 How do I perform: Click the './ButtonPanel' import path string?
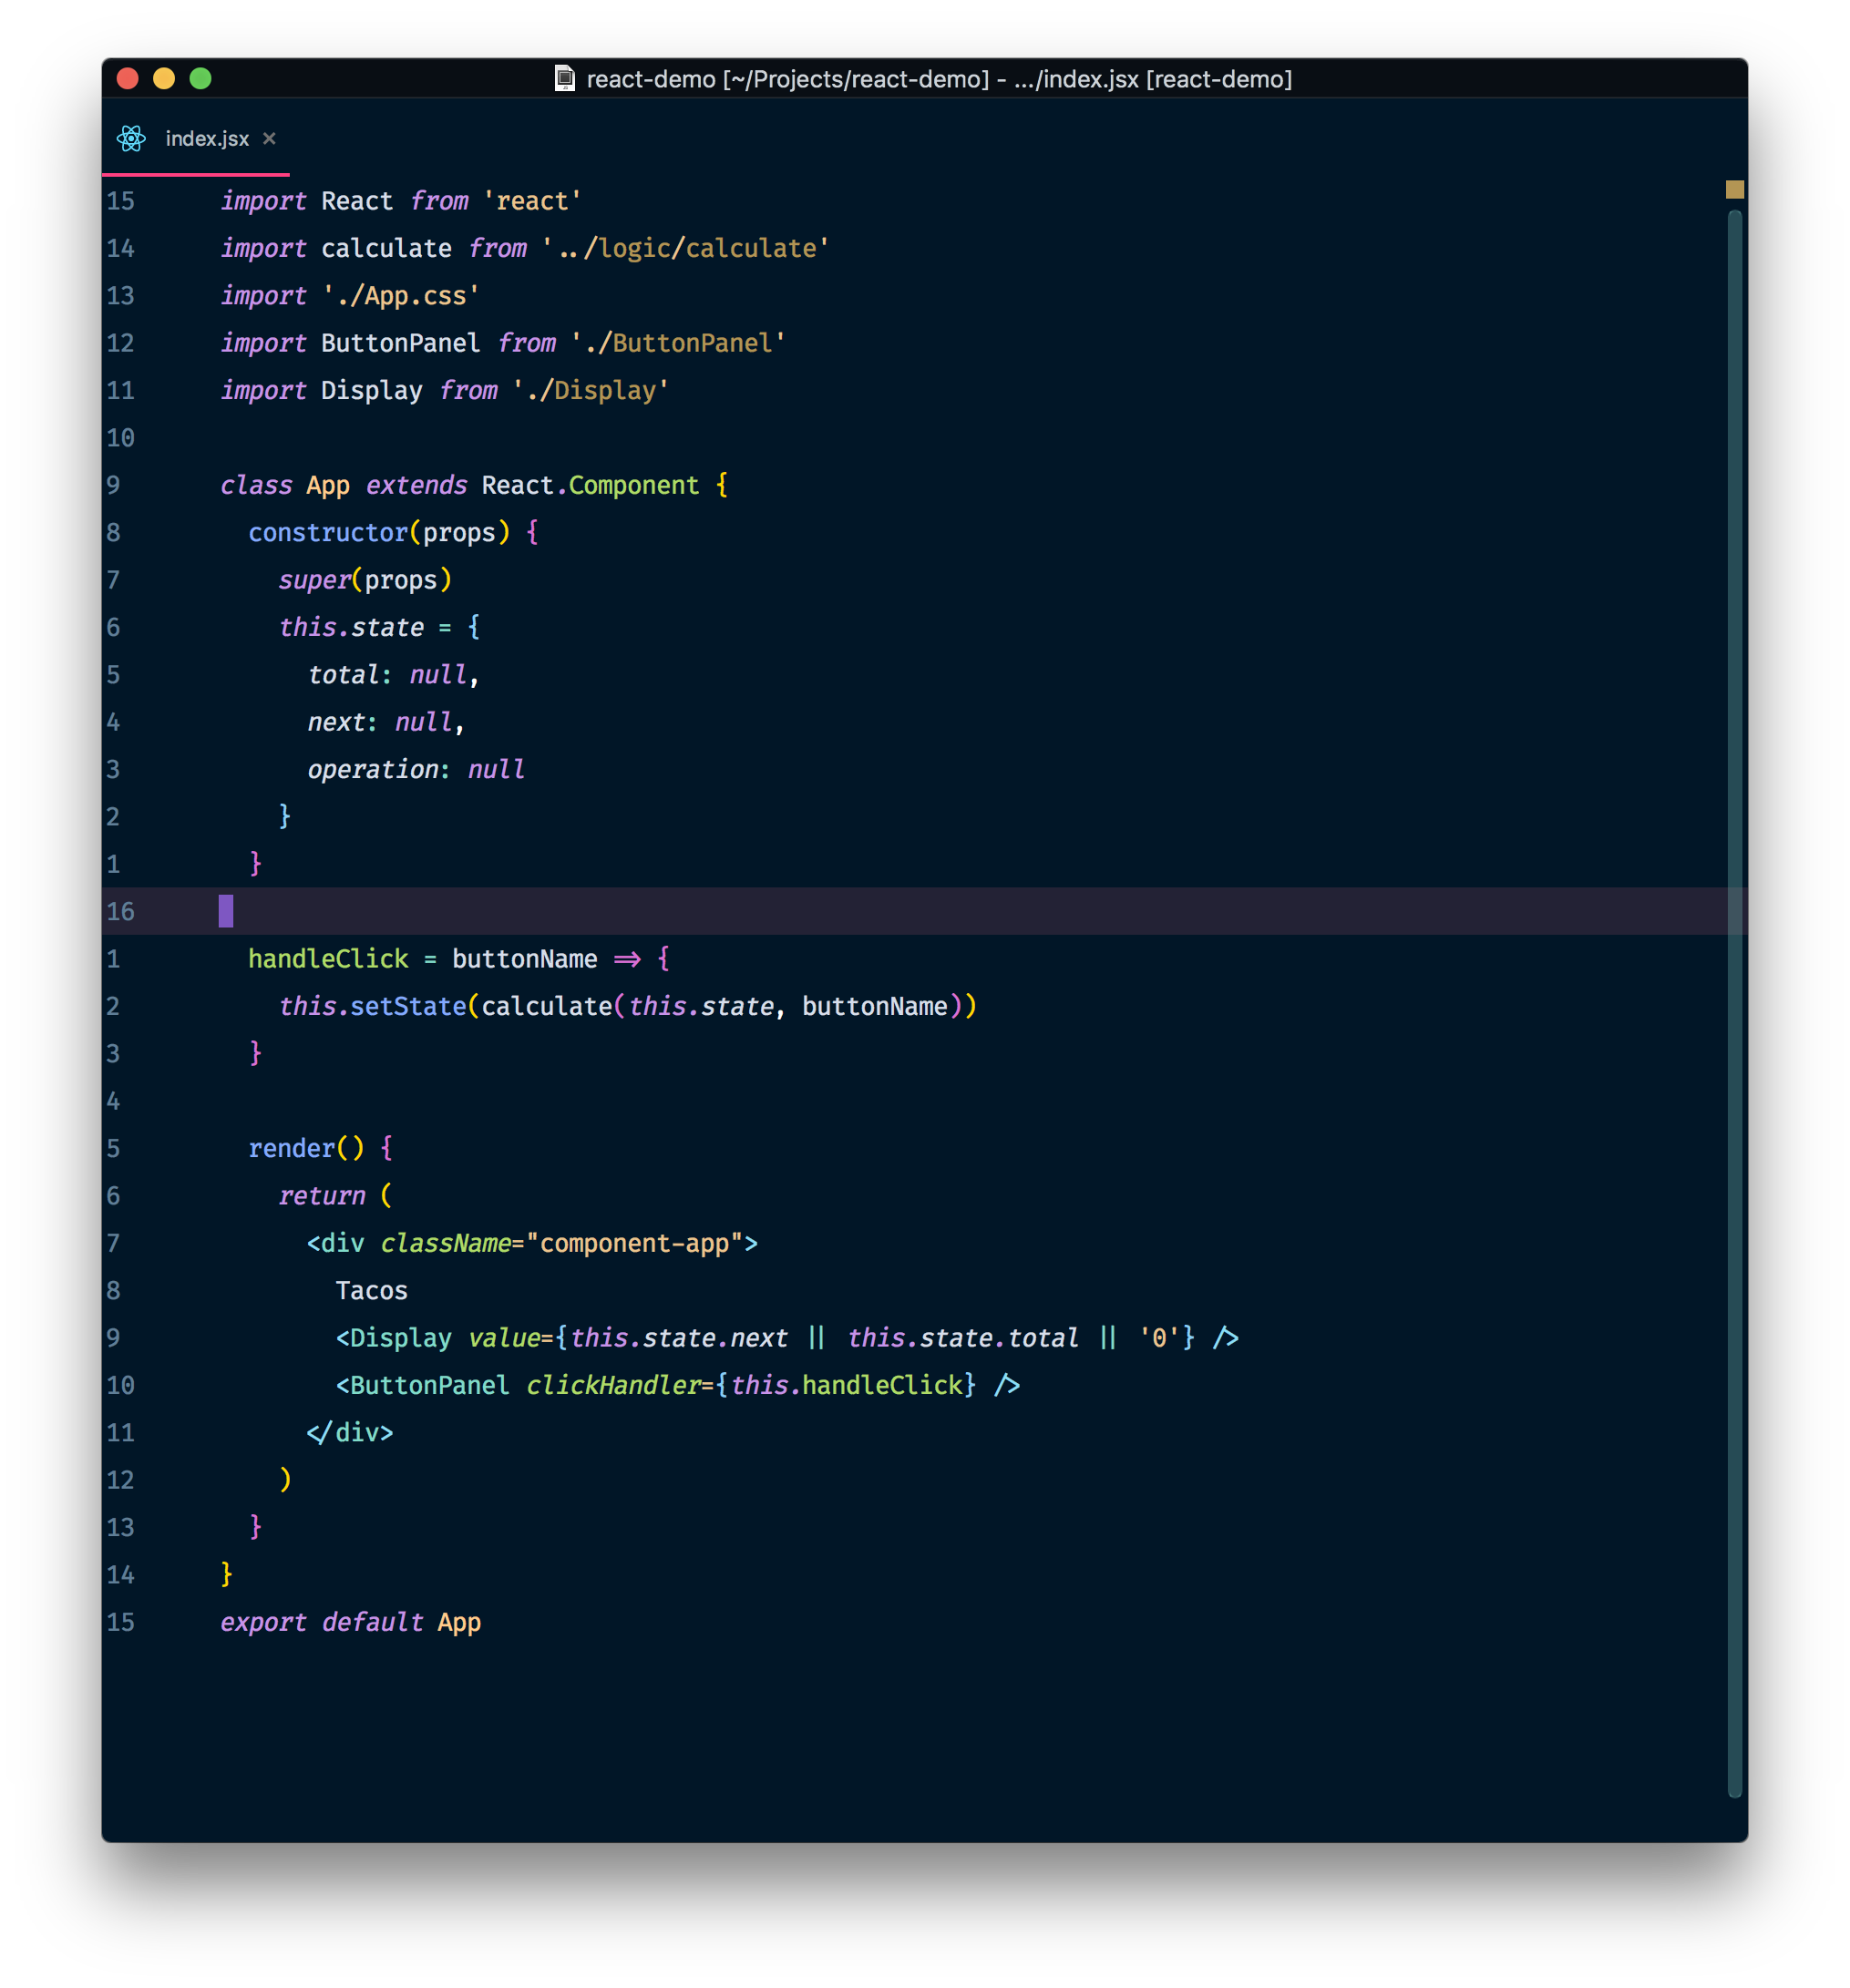678,343
